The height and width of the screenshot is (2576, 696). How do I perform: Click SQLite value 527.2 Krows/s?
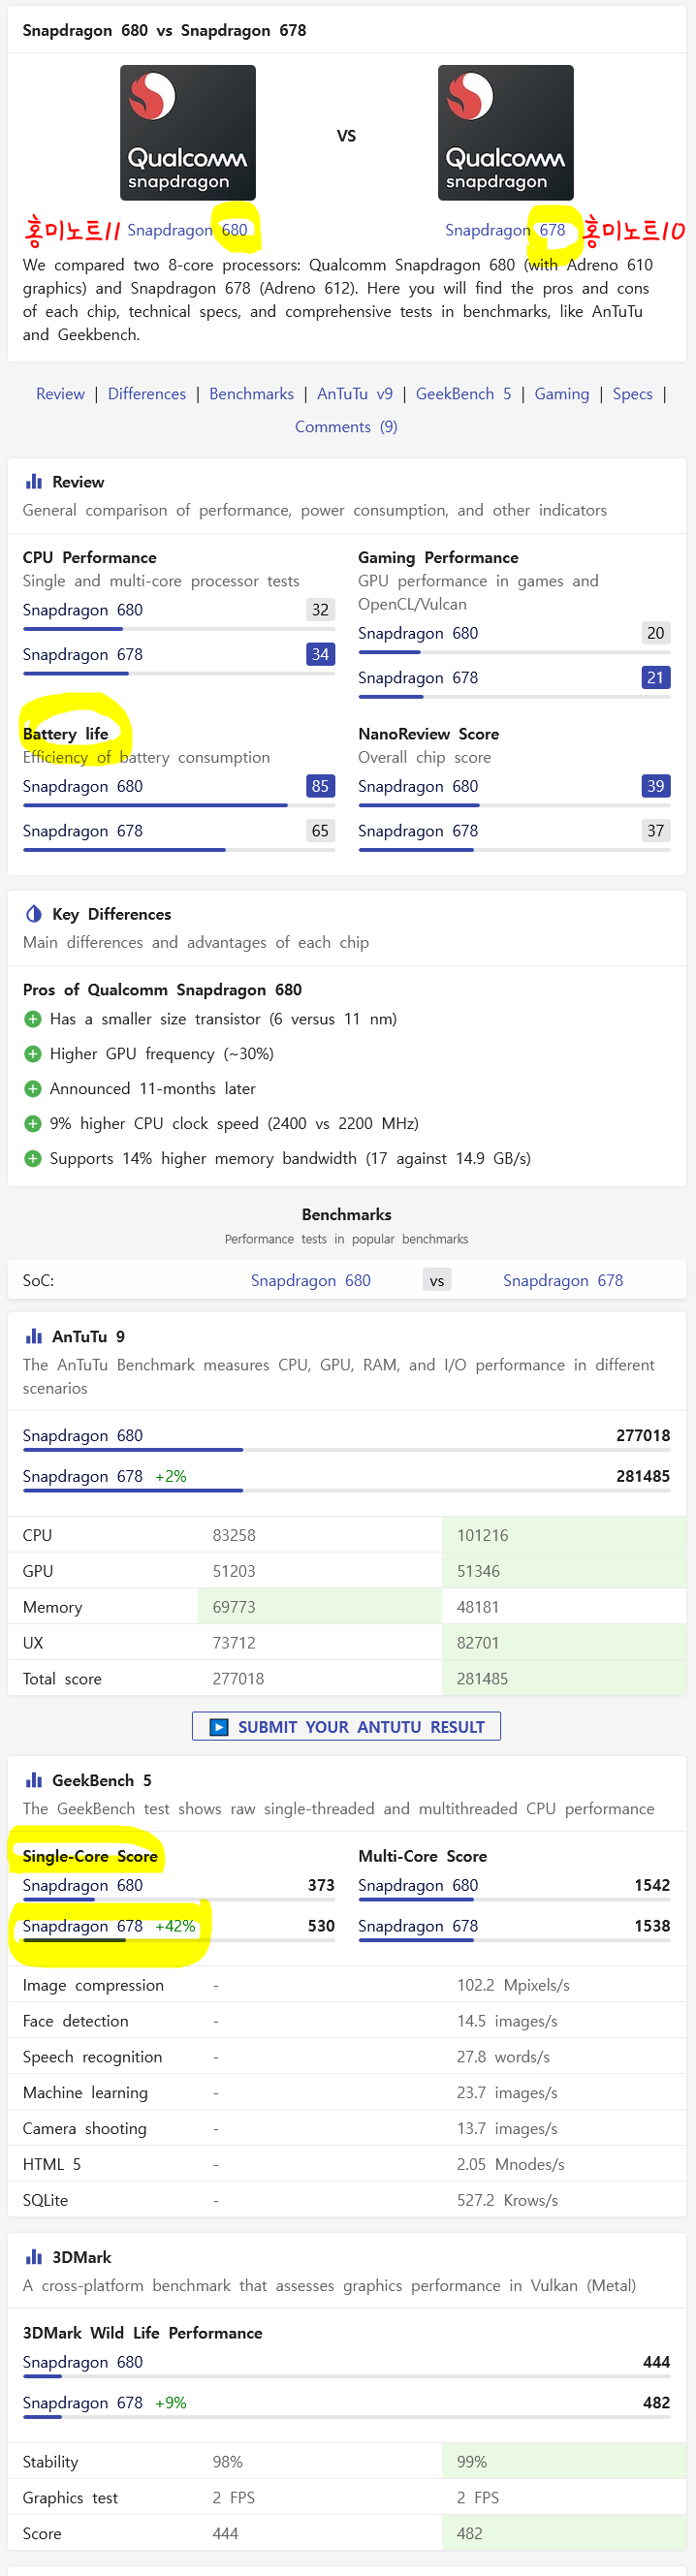point(508,2201)
